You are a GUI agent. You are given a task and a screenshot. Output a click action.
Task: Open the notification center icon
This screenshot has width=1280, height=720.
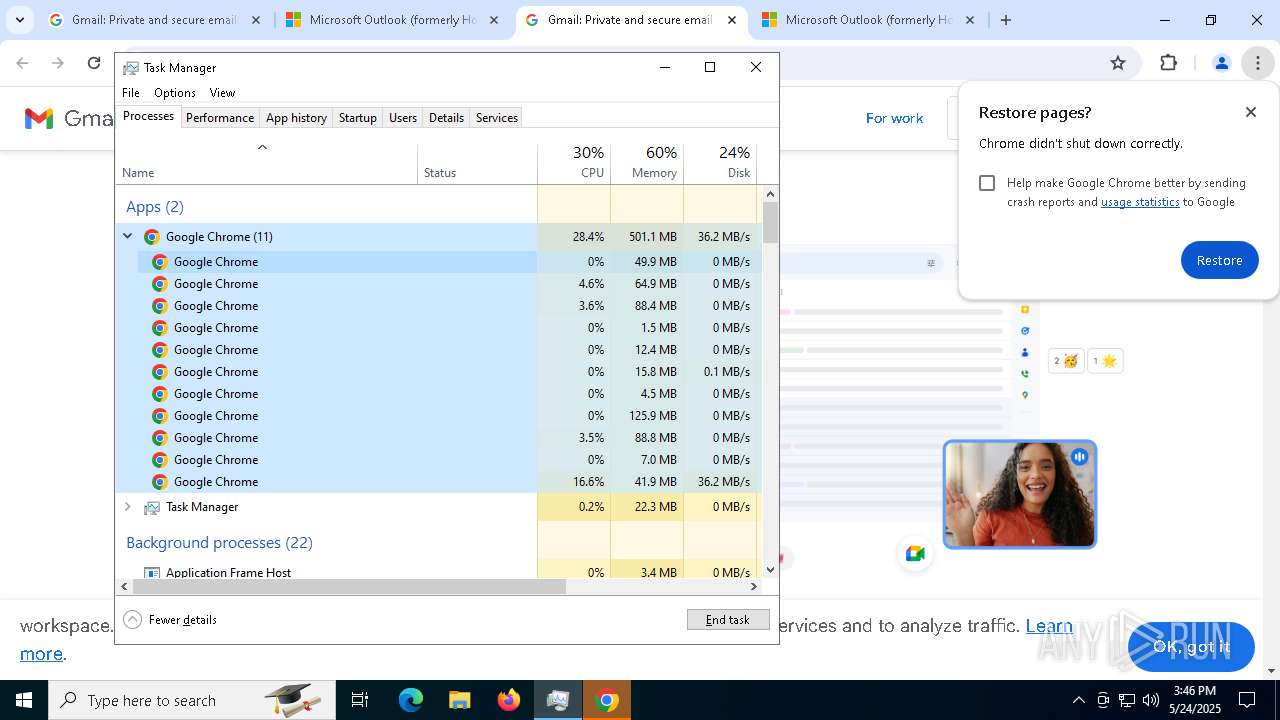click(1247, 700)
